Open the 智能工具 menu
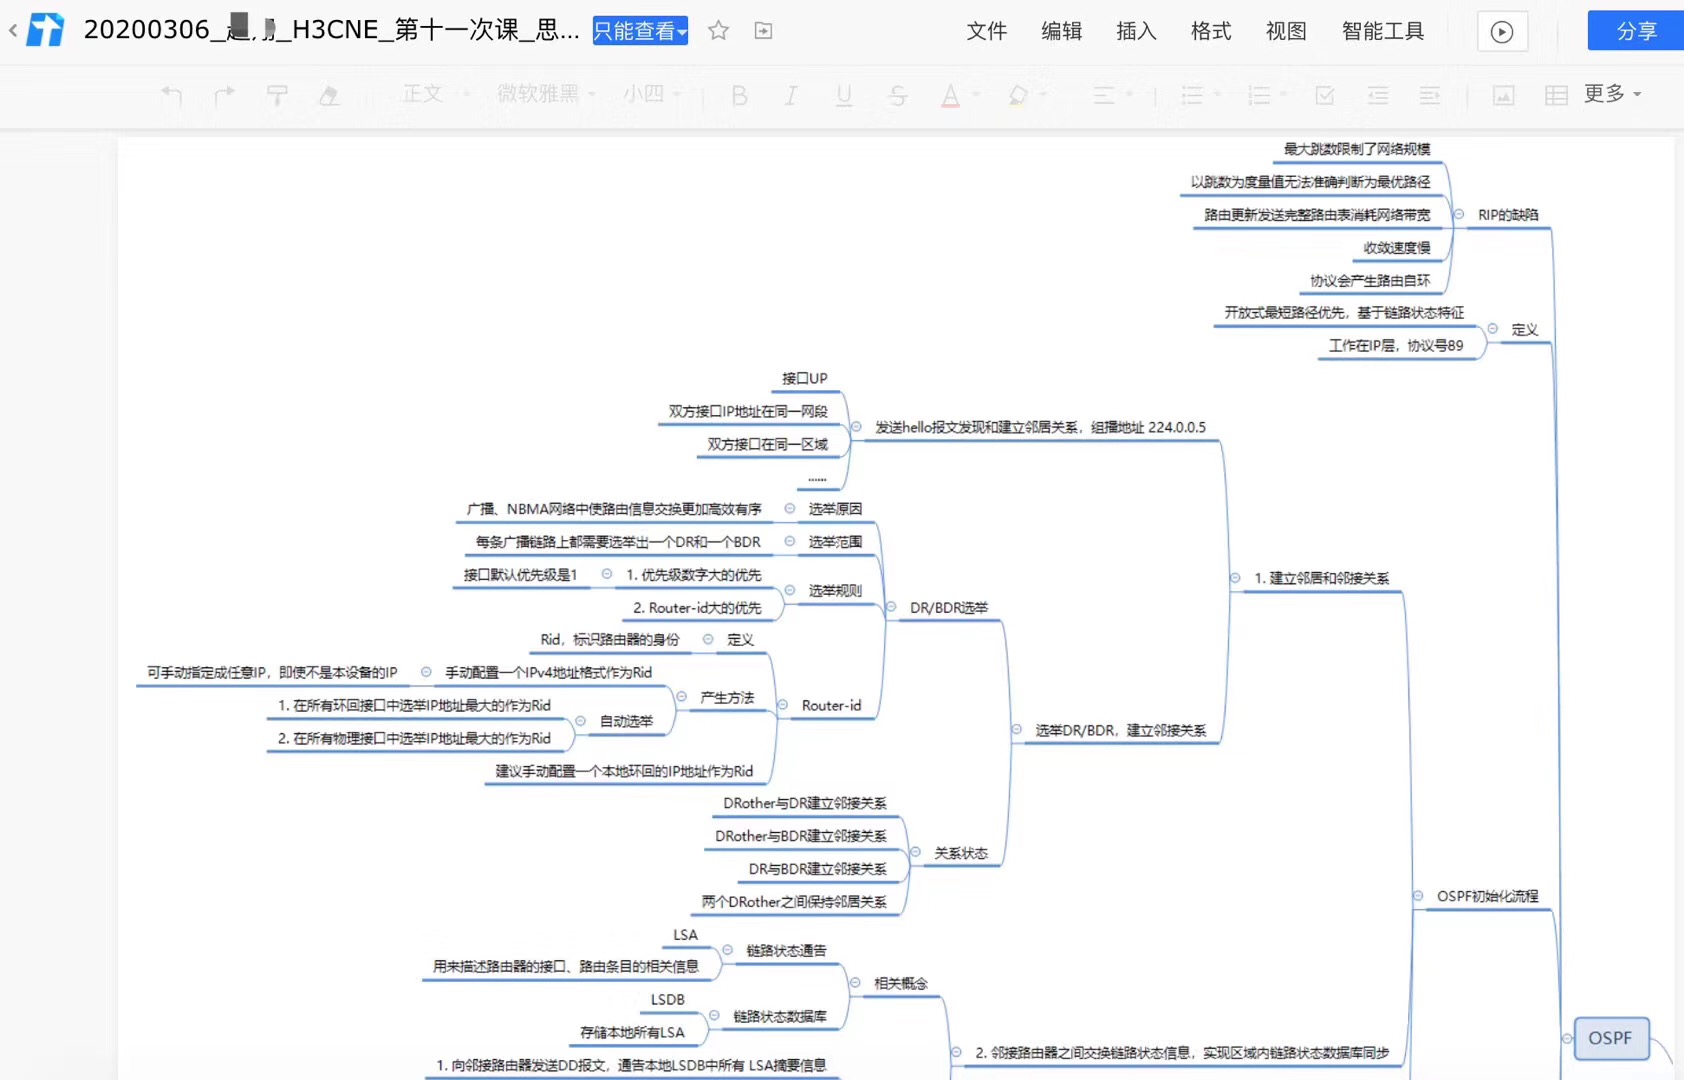 1382,31
